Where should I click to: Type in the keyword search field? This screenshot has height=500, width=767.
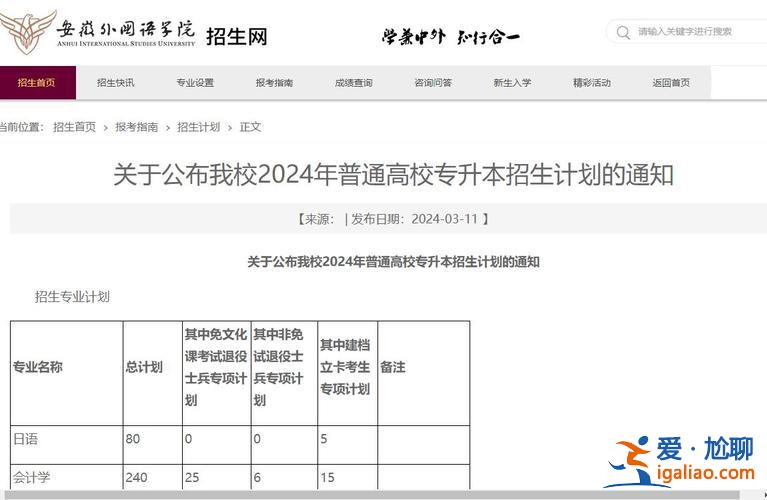click(x=695, y=32)
